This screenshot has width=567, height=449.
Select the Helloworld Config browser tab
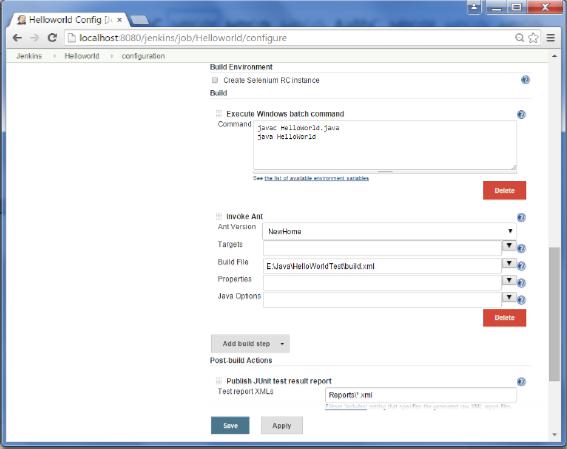click(x=68, y=20)
